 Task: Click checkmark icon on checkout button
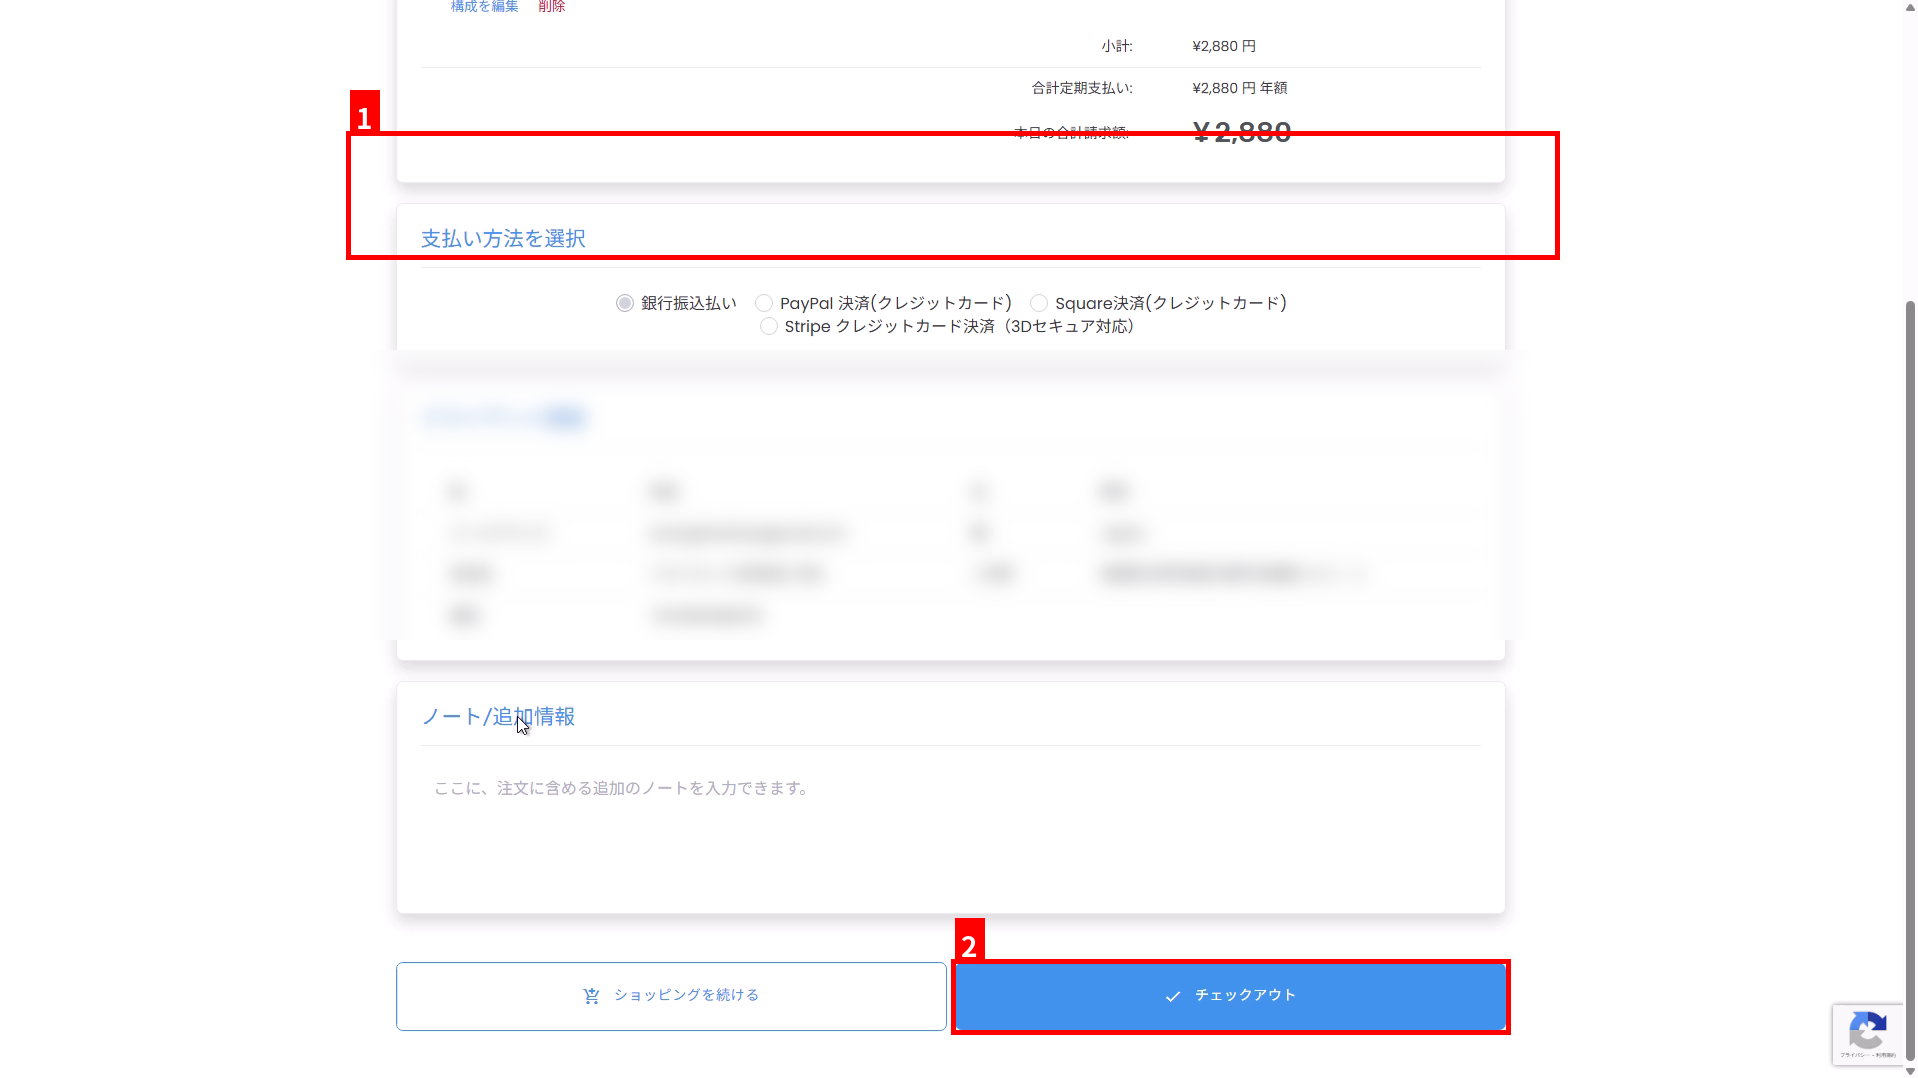[1173, 996]
